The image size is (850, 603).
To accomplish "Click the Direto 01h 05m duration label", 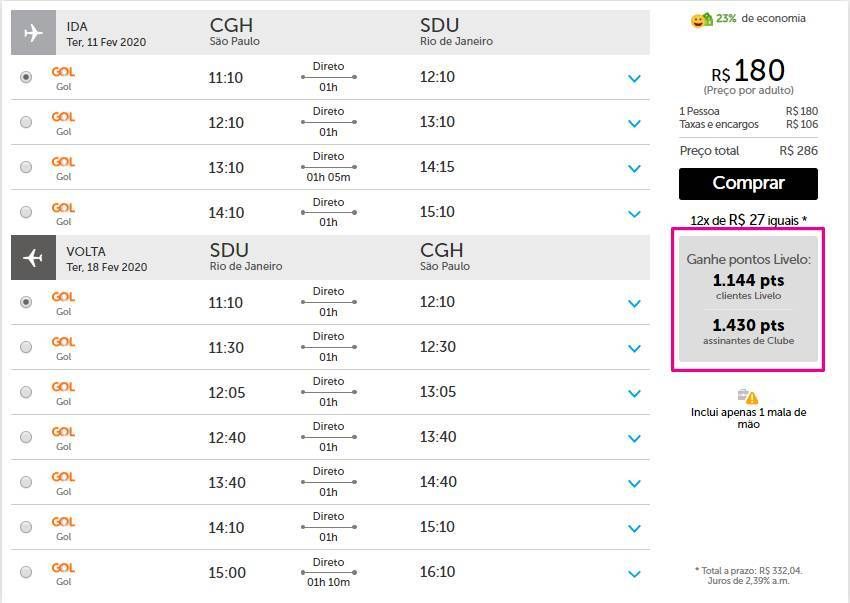I will click(x=328, y=167).
